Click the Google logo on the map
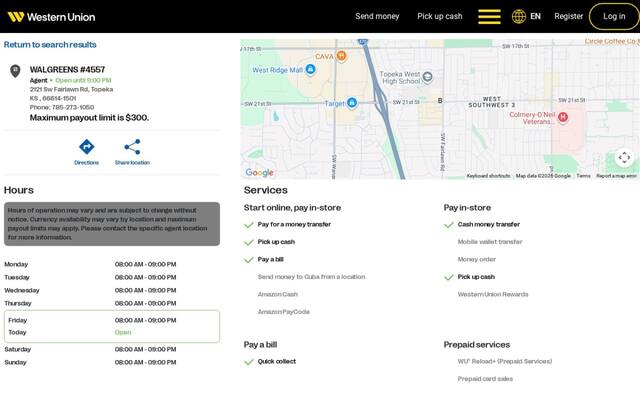The image size is (640, 400). pyautogui.click(x=260, y=173)
